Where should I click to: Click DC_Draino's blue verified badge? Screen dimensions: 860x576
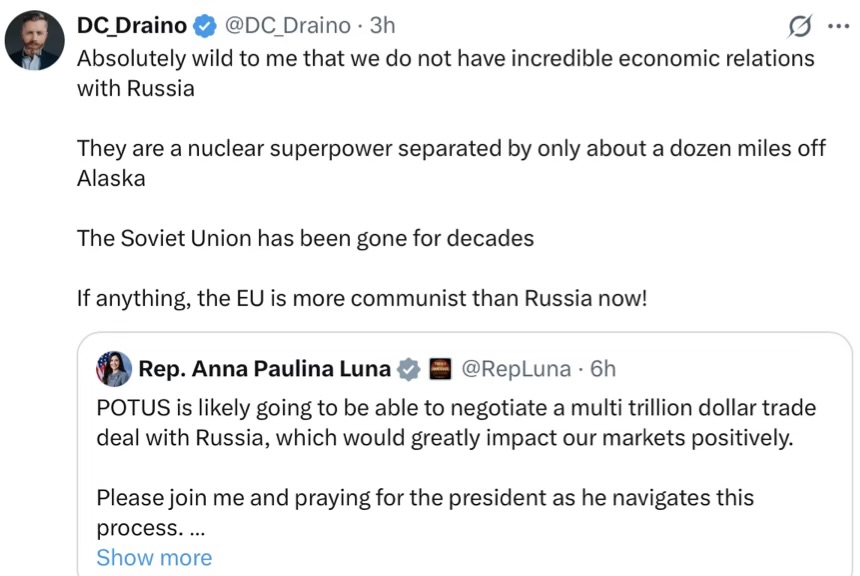205,26
